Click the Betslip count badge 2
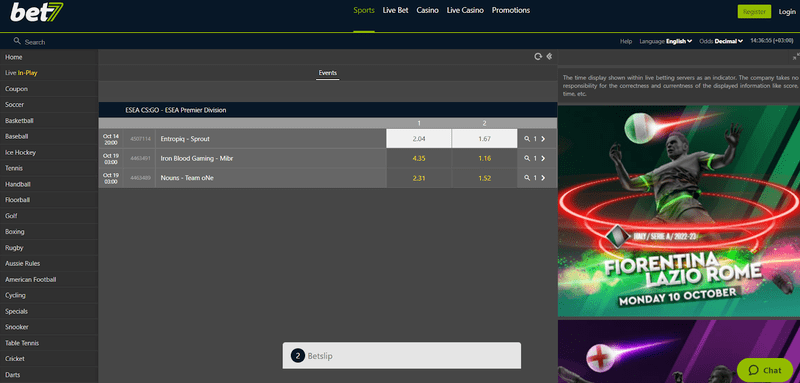800x383 pixels. click(x=298, y=355)
